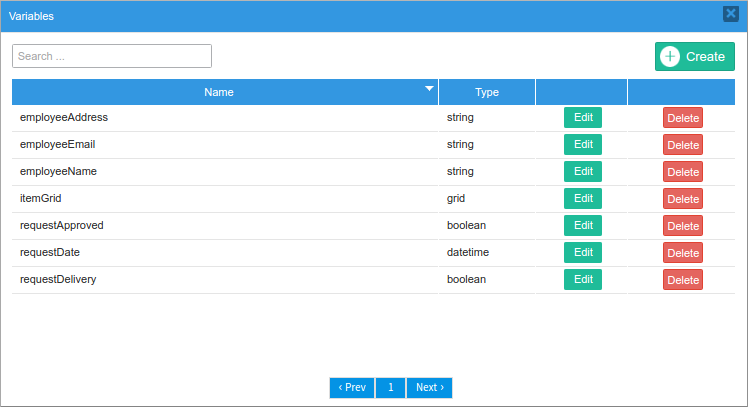Focus the Search input field

tap(112, 56)
